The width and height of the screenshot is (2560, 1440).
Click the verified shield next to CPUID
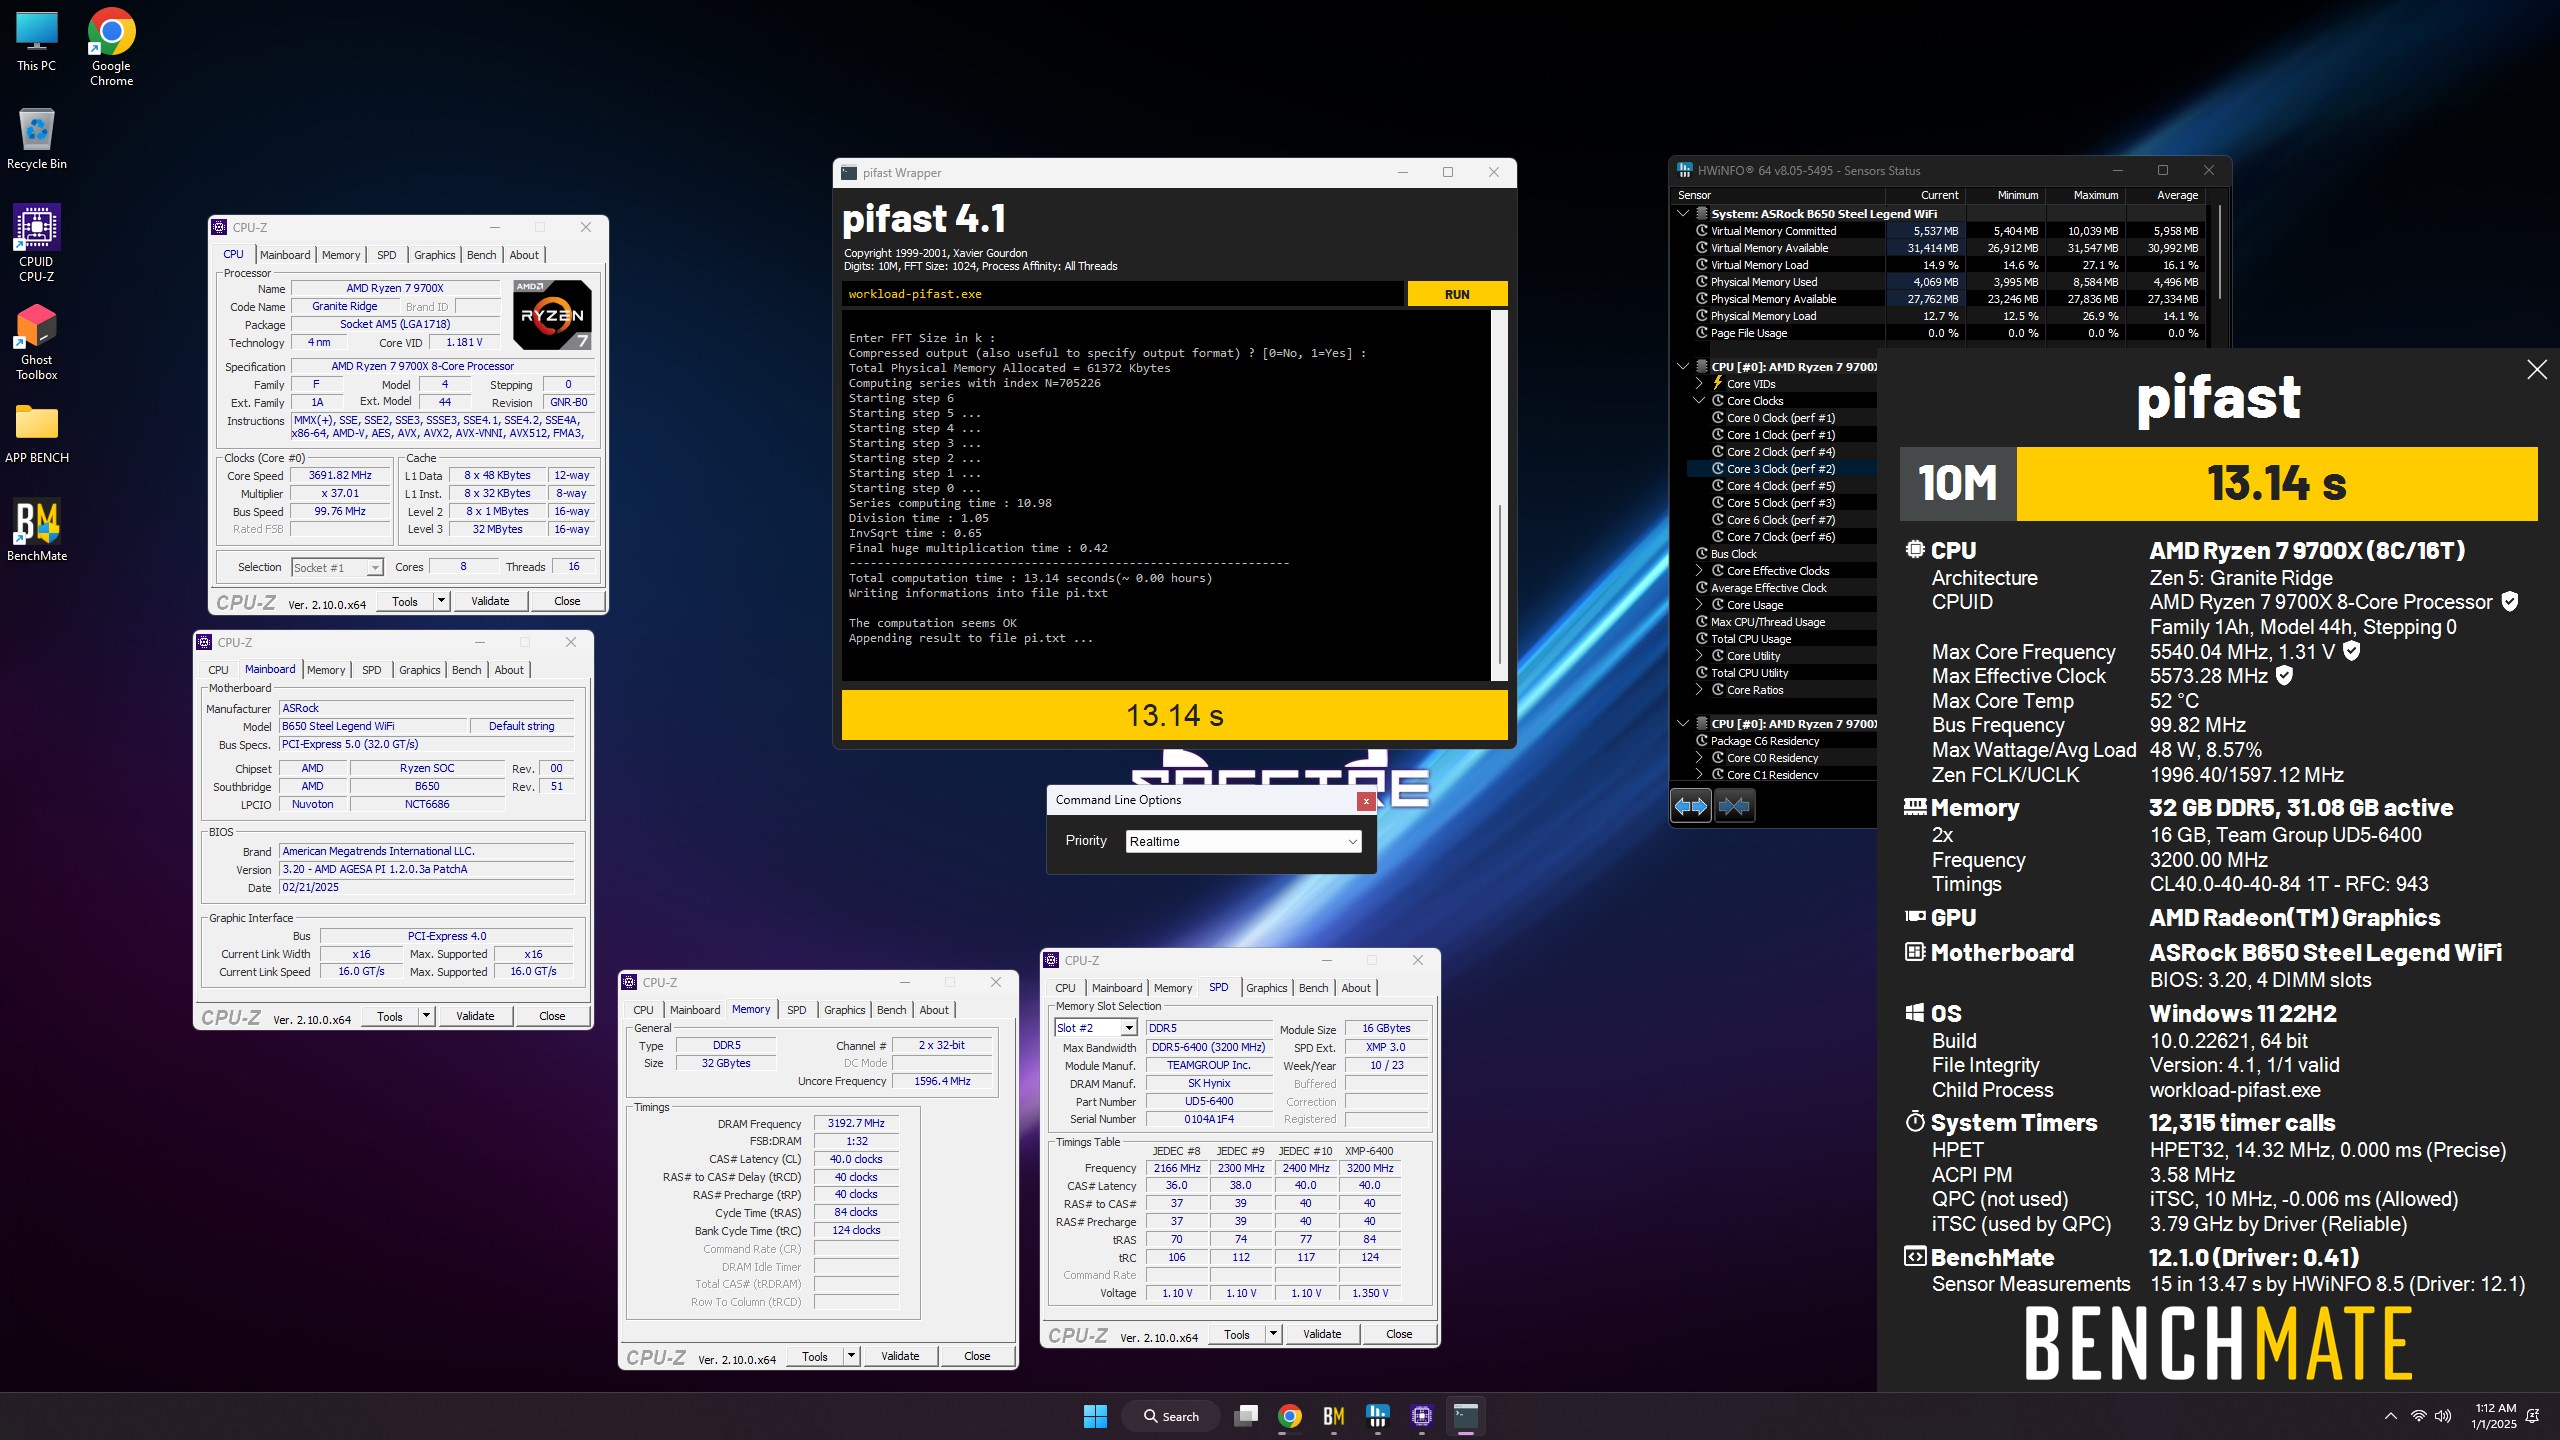pyautogui.click(x=2510, y=601)
